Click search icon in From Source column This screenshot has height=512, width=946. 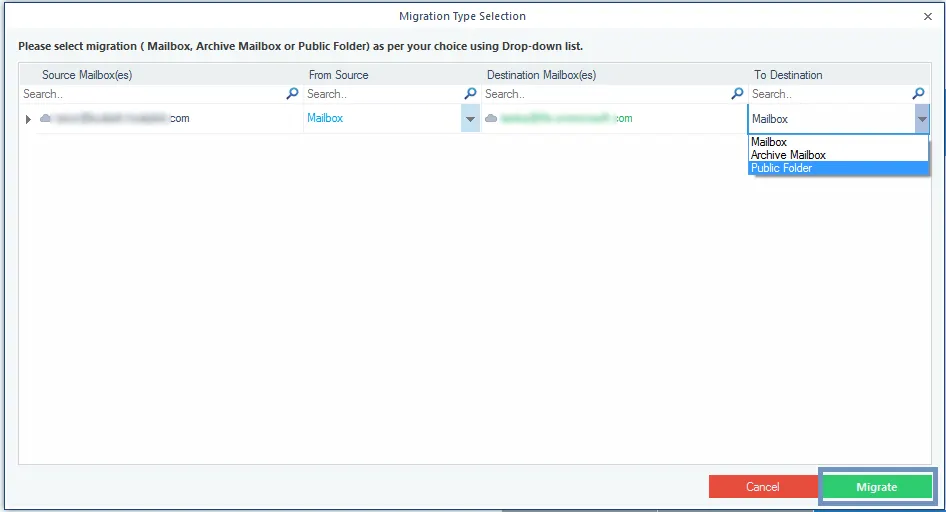[470, 93]
